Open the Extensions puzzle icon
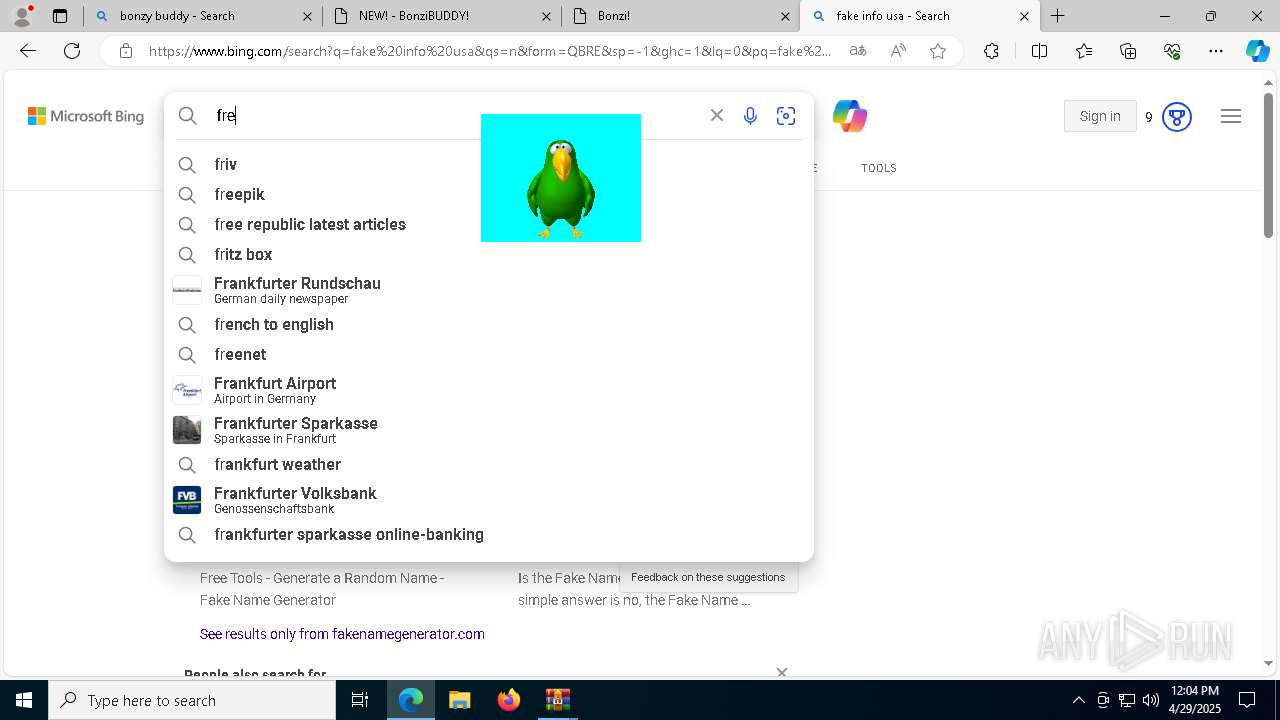Screen dimensions: 1280x720 [x=991, y=51]
